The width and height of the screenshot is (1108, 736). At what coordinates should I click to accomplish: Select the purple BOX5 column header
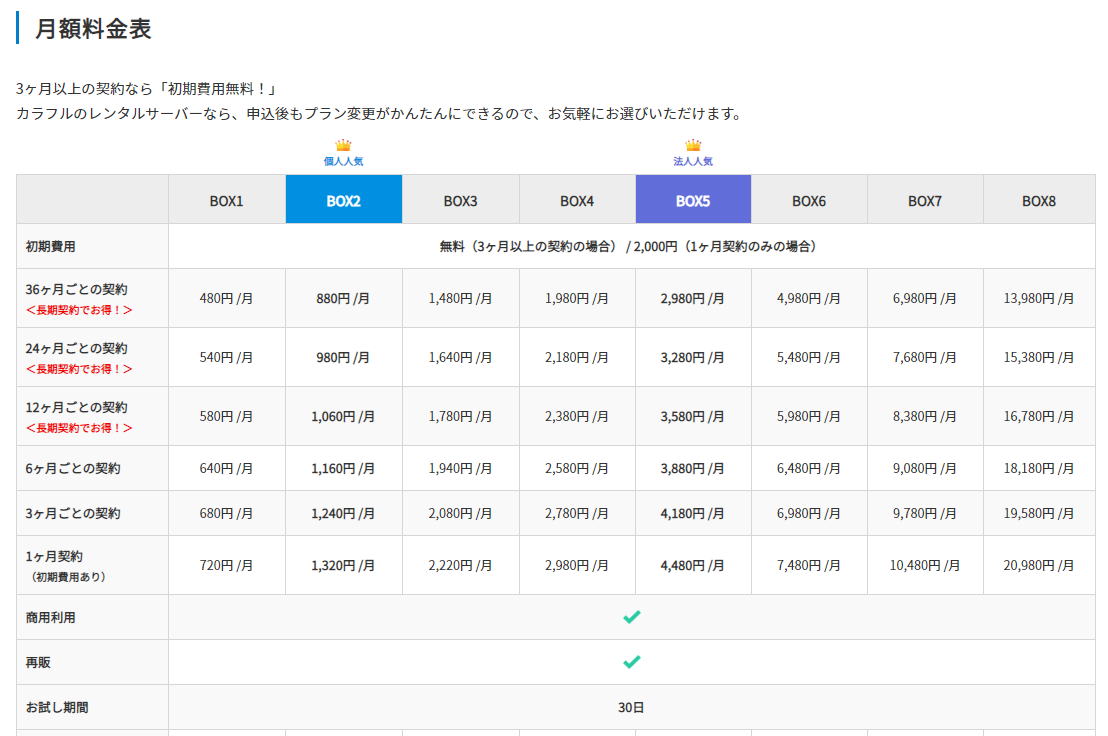click(x=693, y=200)
